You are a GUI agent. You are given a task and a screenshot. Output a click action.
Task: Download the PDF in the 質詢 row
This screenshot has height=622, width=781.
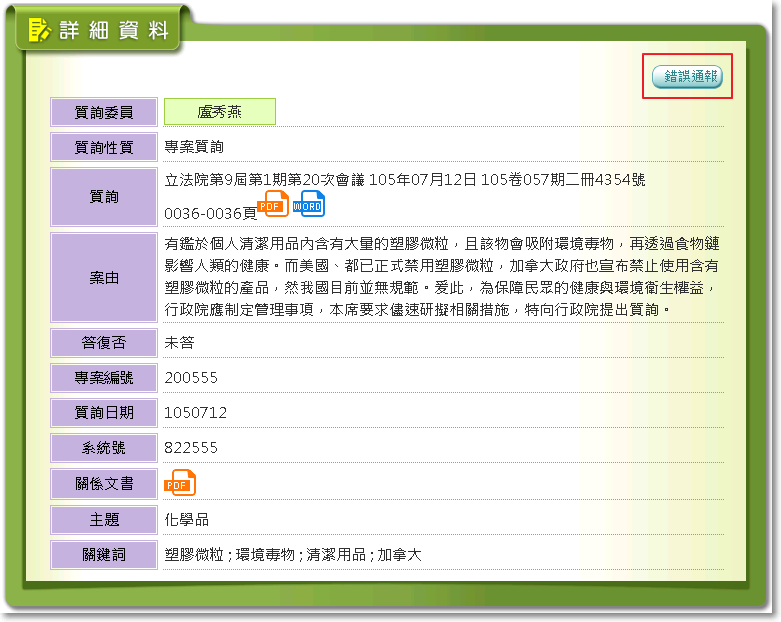(x=273, y=204)
